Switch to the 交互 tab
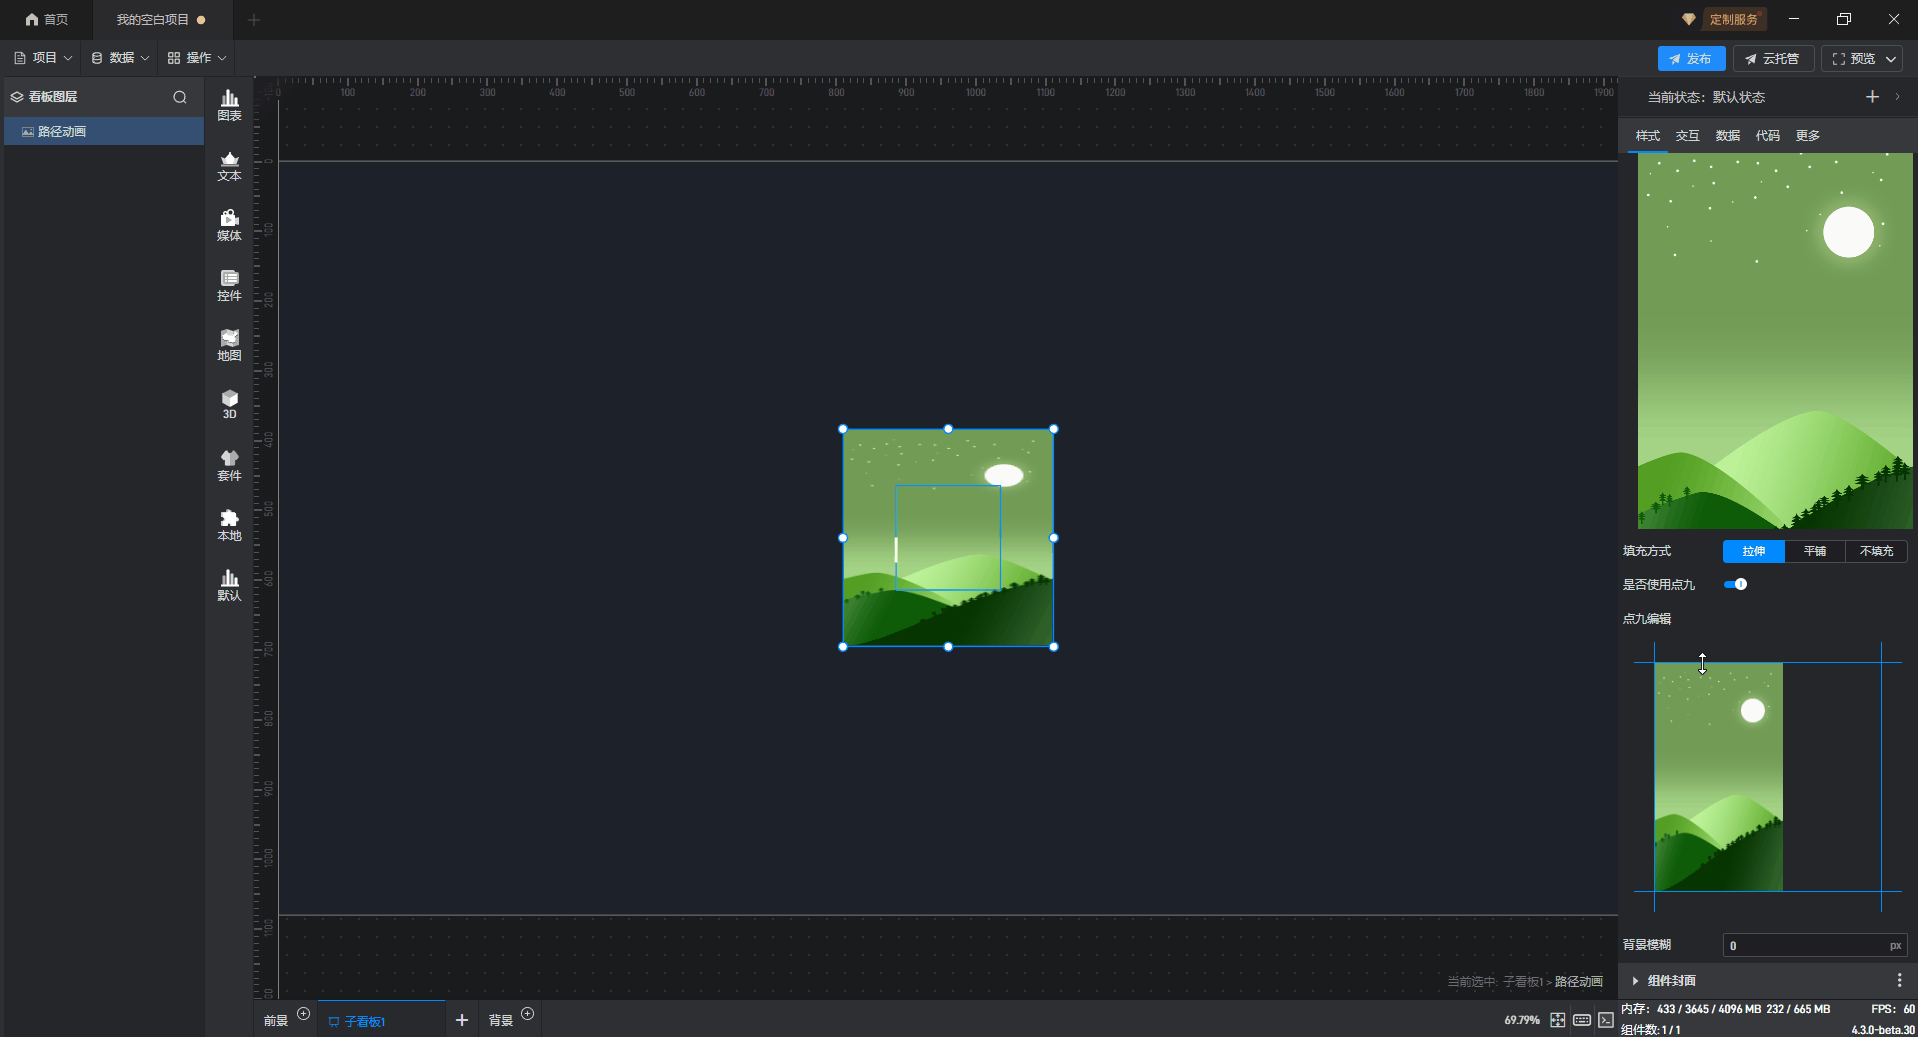 (1687, 136)
